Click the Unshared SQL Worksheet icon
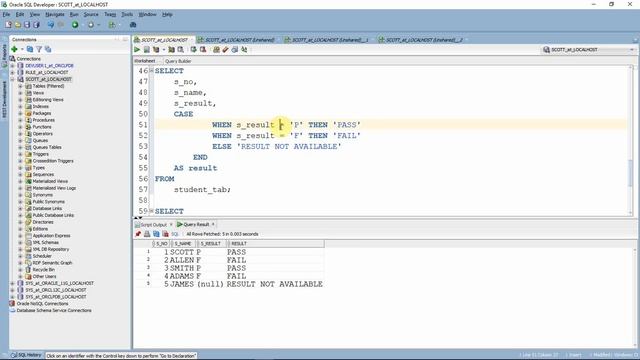Image resolution: width=640 pixels, height=360 pixels. click(x=216, y=50)
